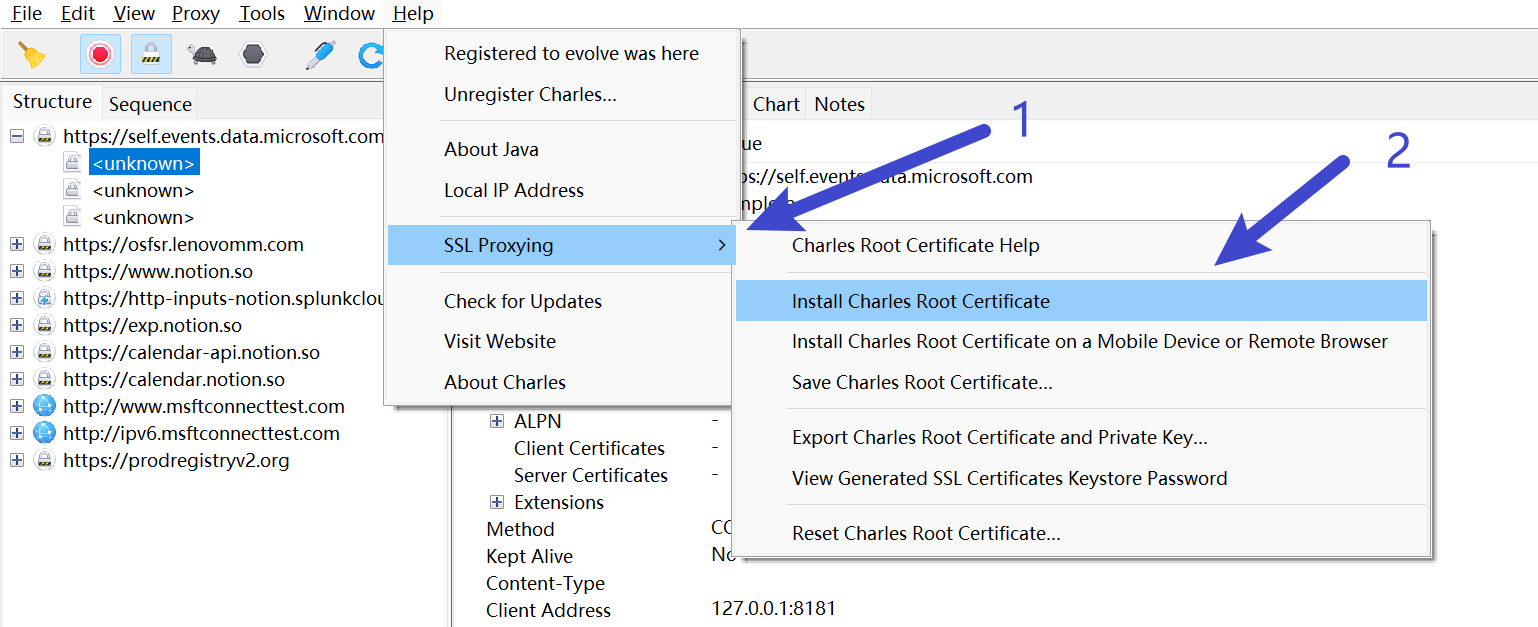Open the SSL Proxying submenu entry
The width and height of the screenshot is (1538, 627).
pyautogui.click(x=561, y=245)
